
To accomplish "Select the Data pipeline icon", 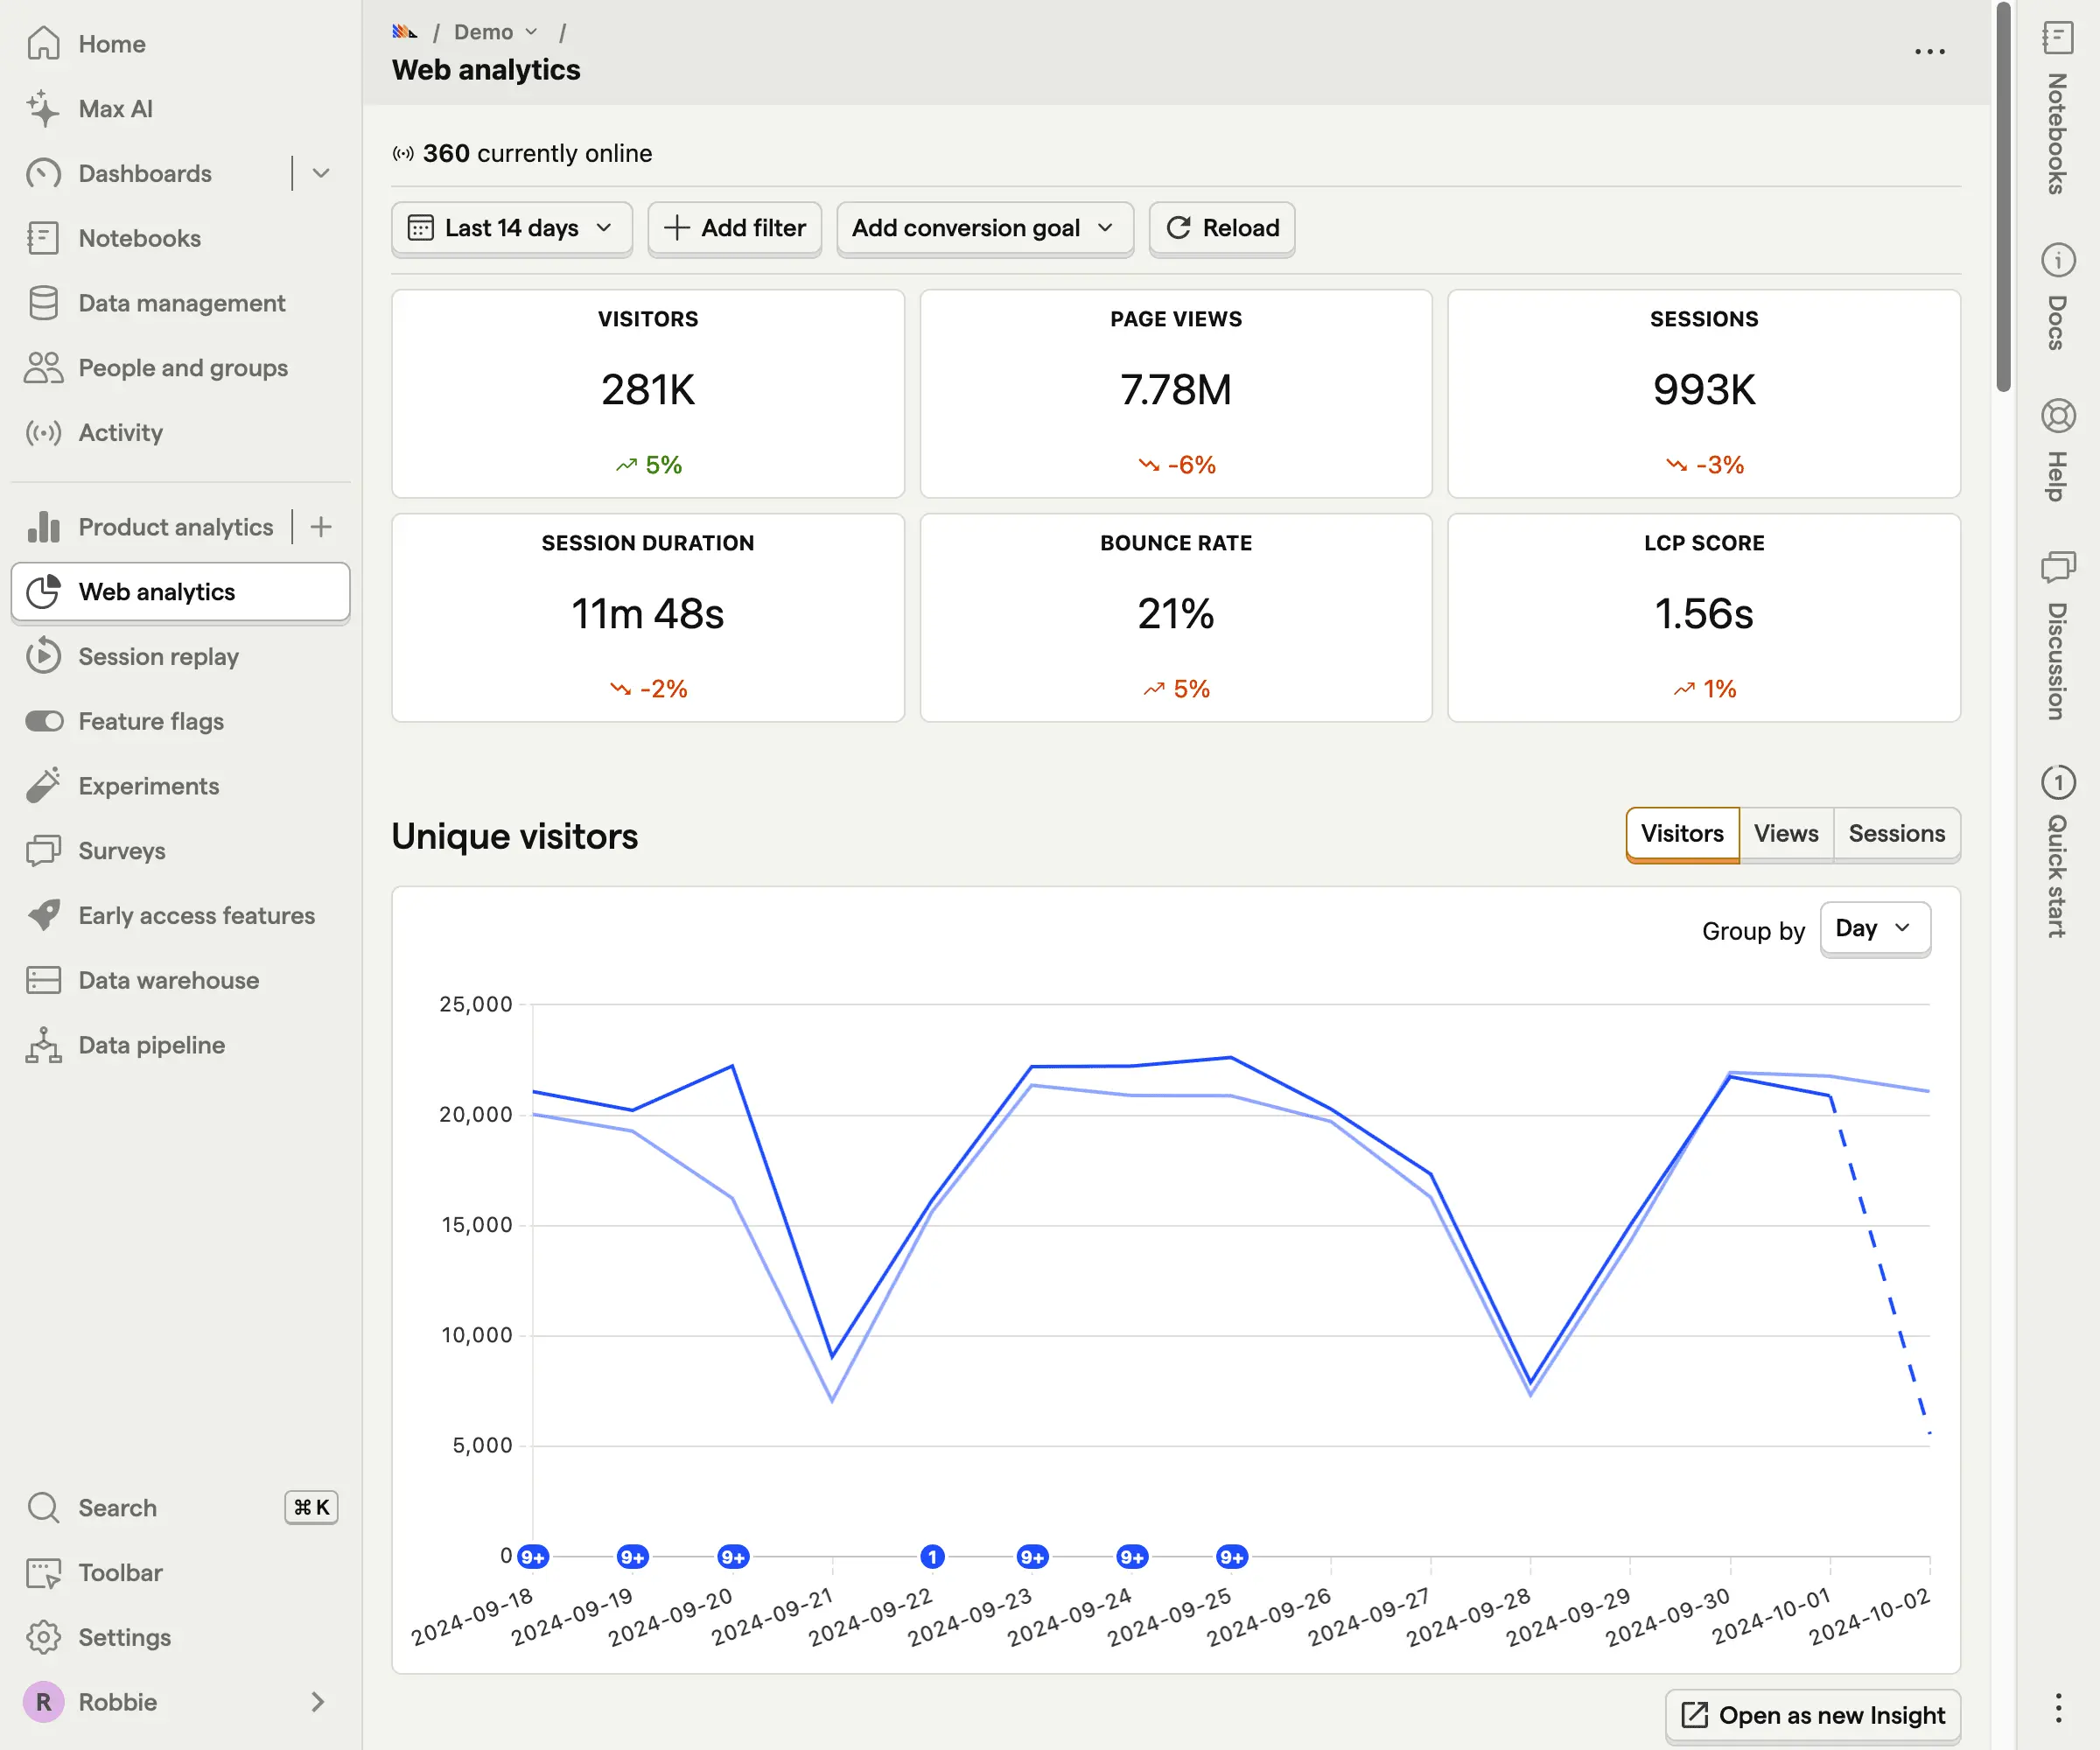I will point(44,1045).
